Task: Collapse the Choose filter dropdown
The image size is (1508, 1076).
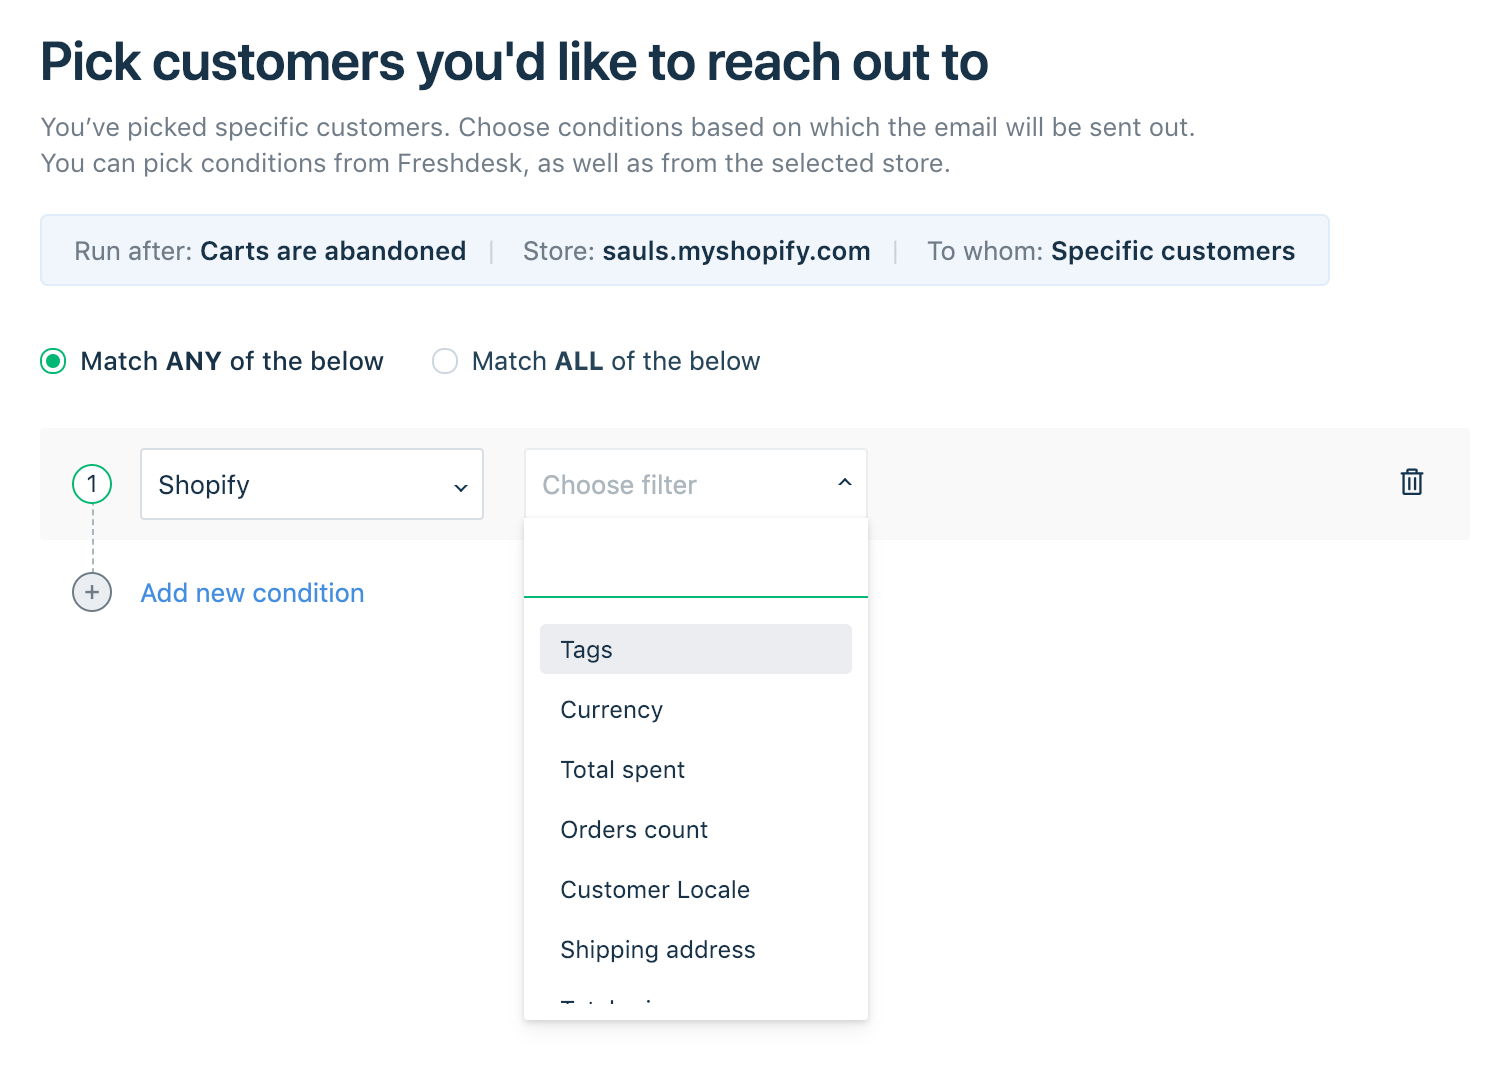Action: (696, 484)
